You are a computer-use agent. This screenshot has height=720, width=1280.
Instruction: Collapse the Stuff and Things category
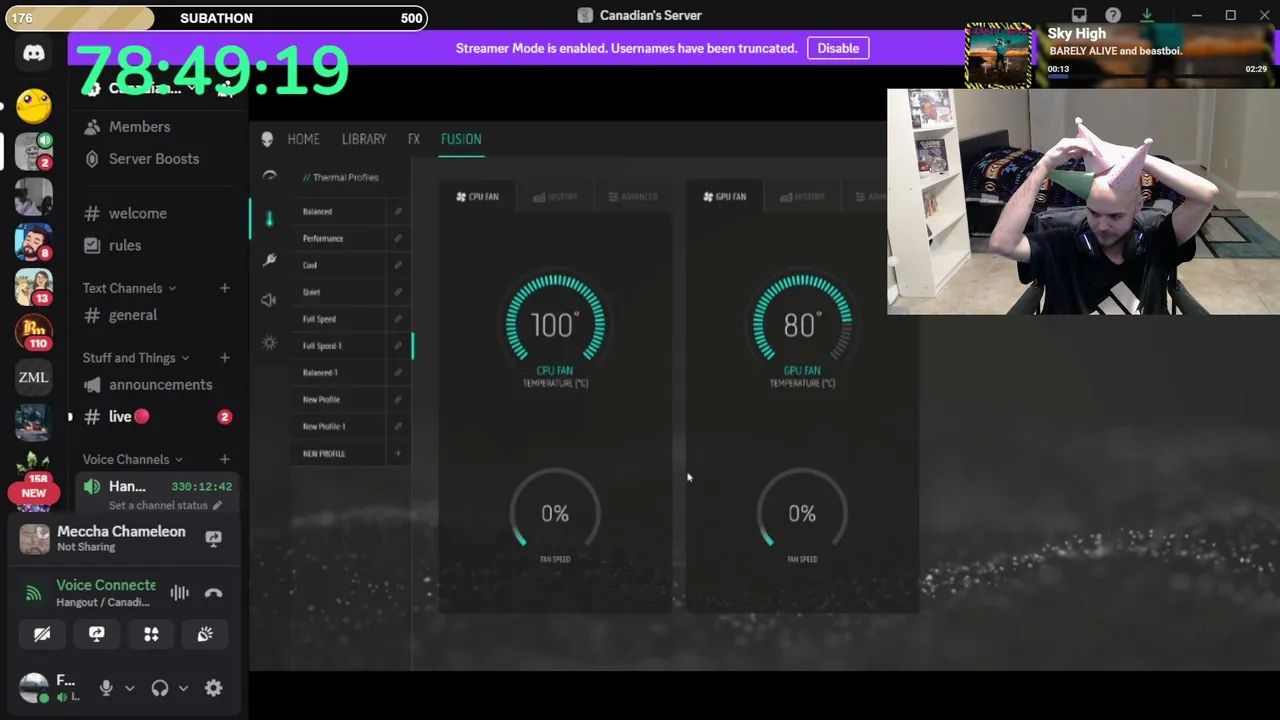click(x=136, y=358)
